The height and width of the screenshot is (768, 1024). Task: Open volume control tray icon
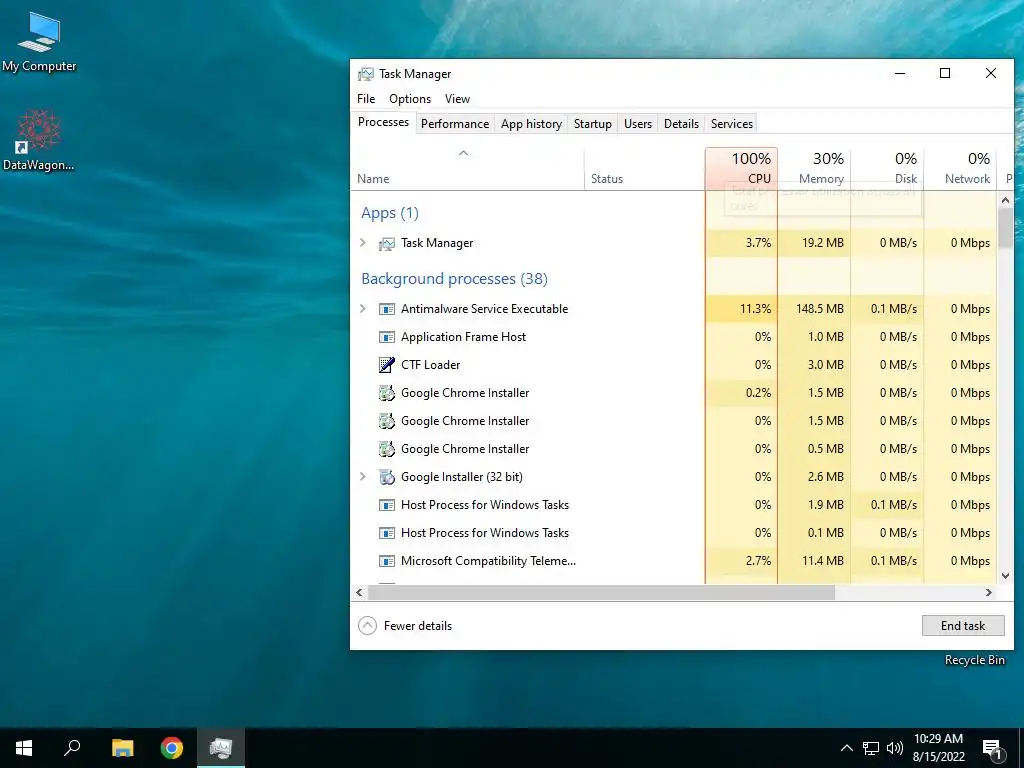pyautogui.click(x=895, y=748)
